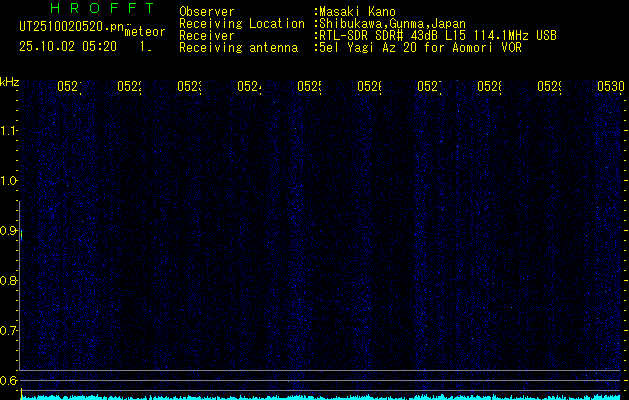Click the 'Receiver' field label
This screenshot has height=400, width=629.
tap(207, 36)
